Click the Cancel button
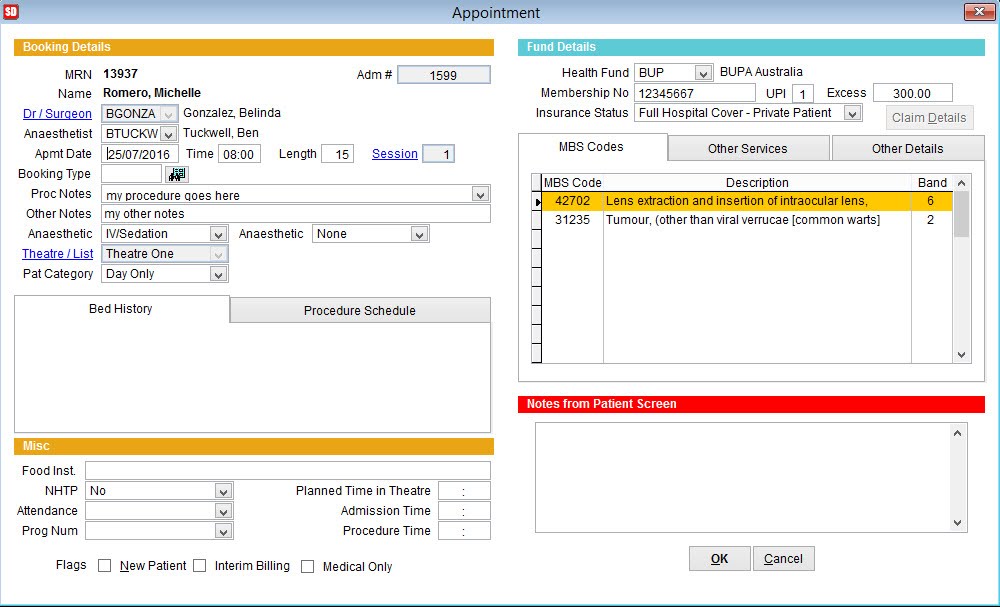 point(783,559)
